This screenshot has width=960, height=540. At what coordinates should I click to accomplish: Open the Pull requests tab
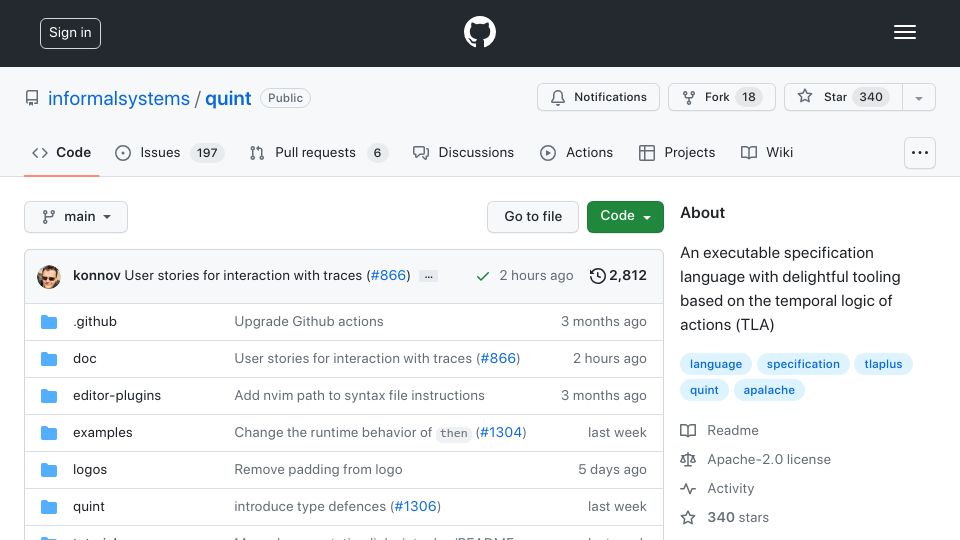(x=318, y=152)
